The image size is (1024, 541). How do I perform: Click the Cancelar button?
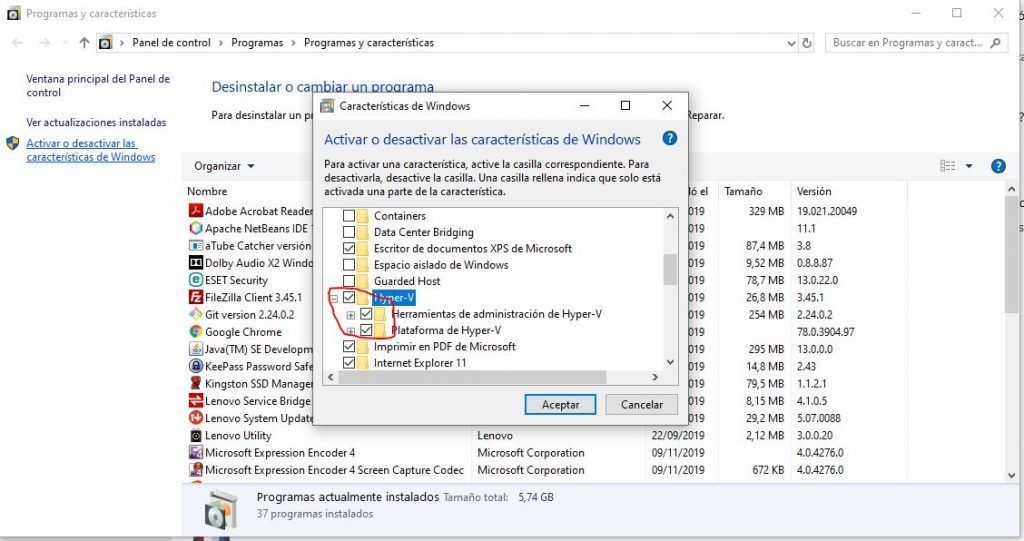pos(641,404)
